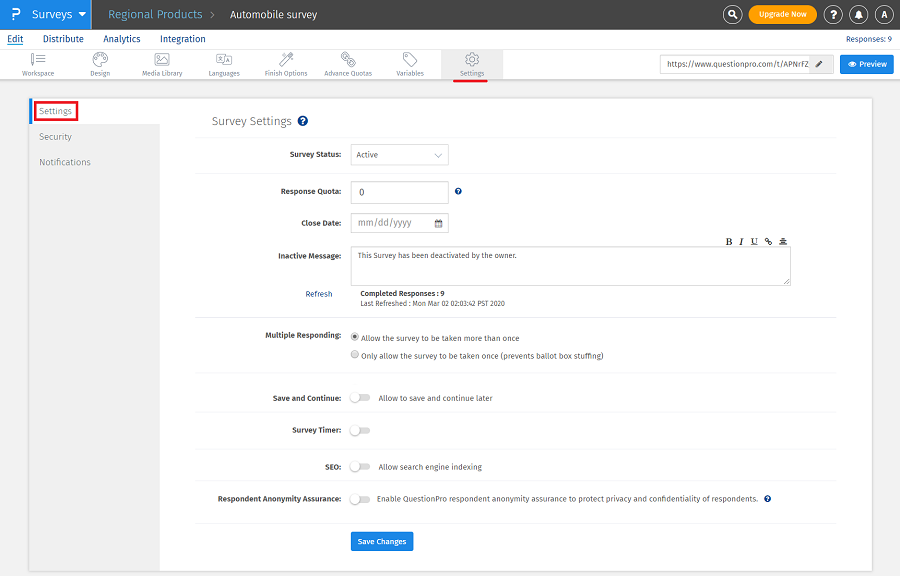Toggle the Save and Continue switch
Viewport: 900px width, 576px height.
360,398
